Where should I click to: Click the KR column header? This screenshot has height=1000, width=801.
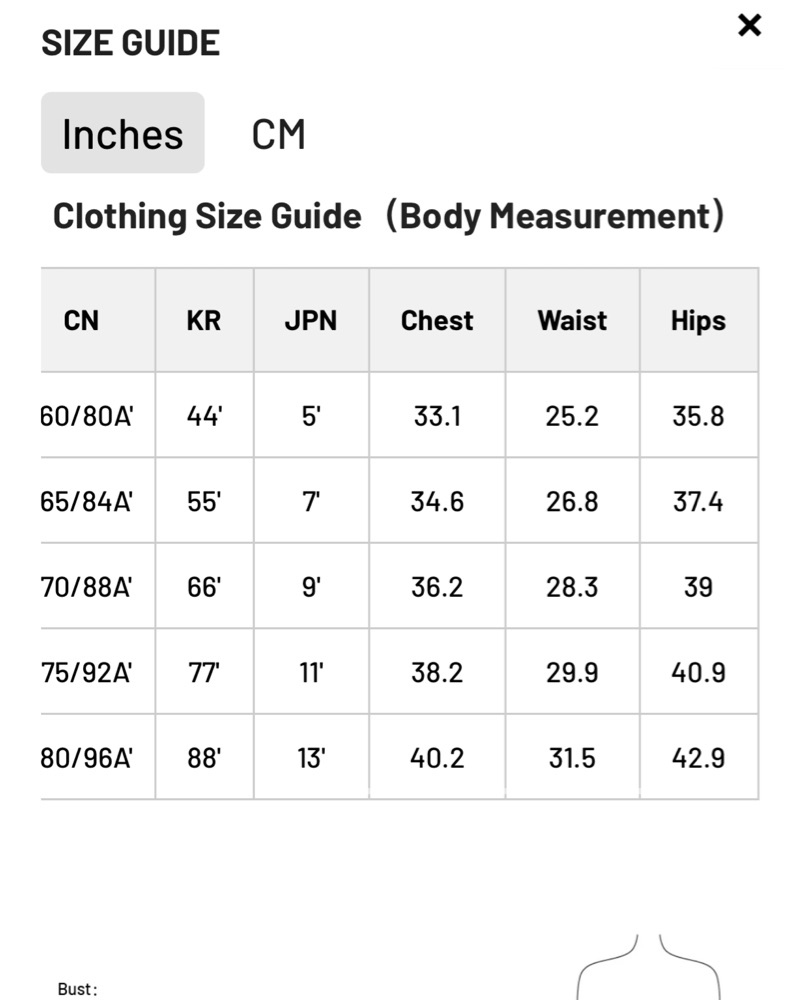(204, 320)
